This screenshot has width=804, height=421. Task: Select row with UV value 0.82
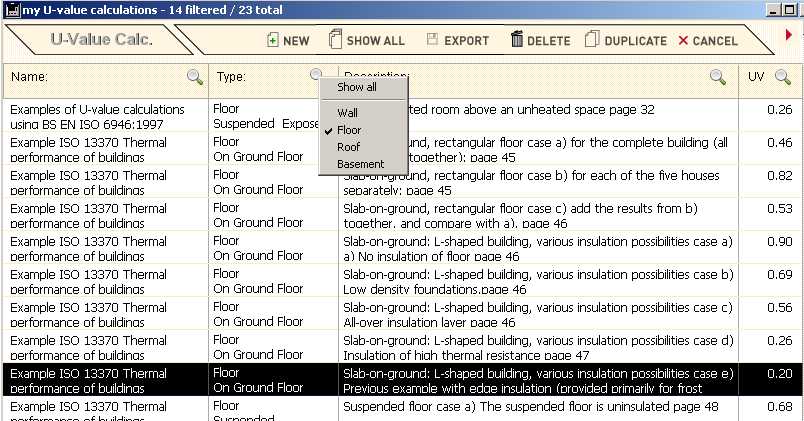click(x=402, y=182)
